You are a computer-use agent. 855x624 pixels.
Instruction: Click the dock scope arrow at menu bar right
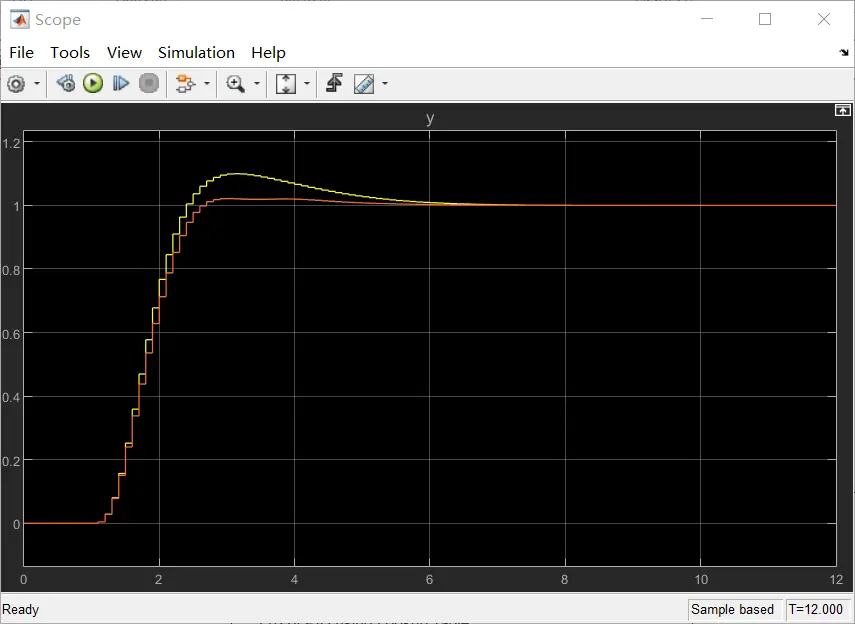(844, 52)
